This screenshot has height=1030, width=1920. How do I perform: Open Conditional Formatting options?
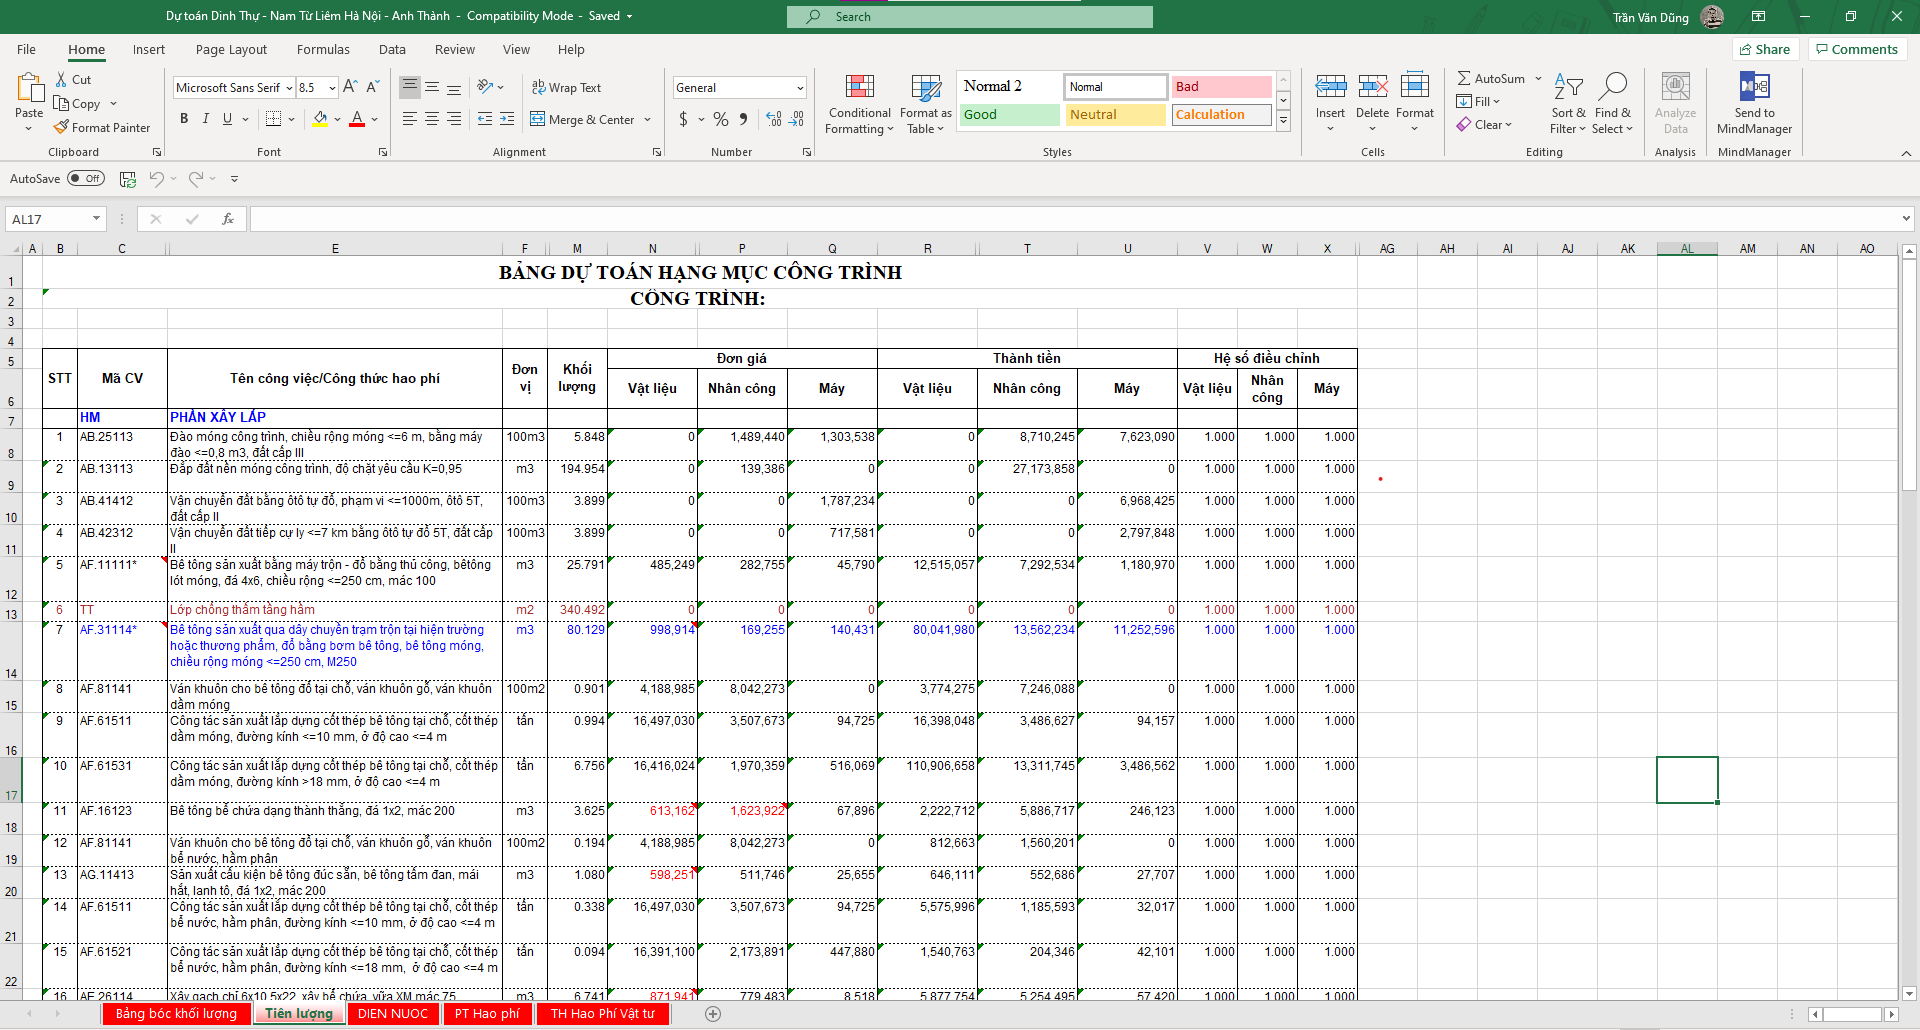click(x=859, y=104)
